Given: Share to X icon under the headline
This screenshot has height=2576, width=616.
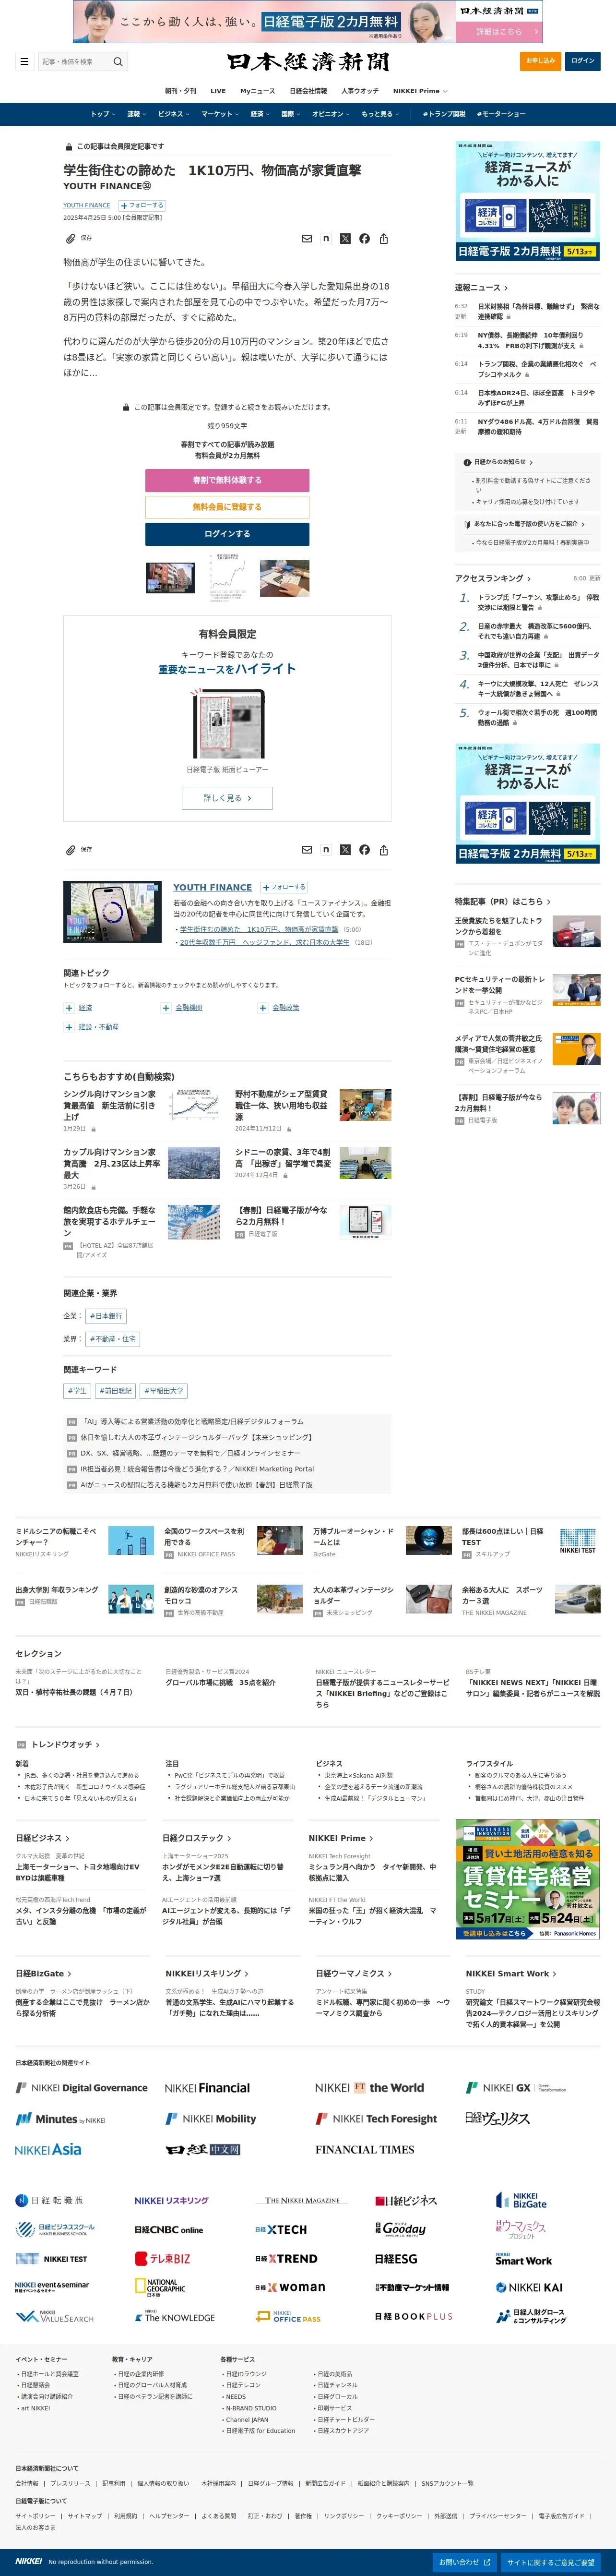Looking at the screenshot, I should point(345,238).
